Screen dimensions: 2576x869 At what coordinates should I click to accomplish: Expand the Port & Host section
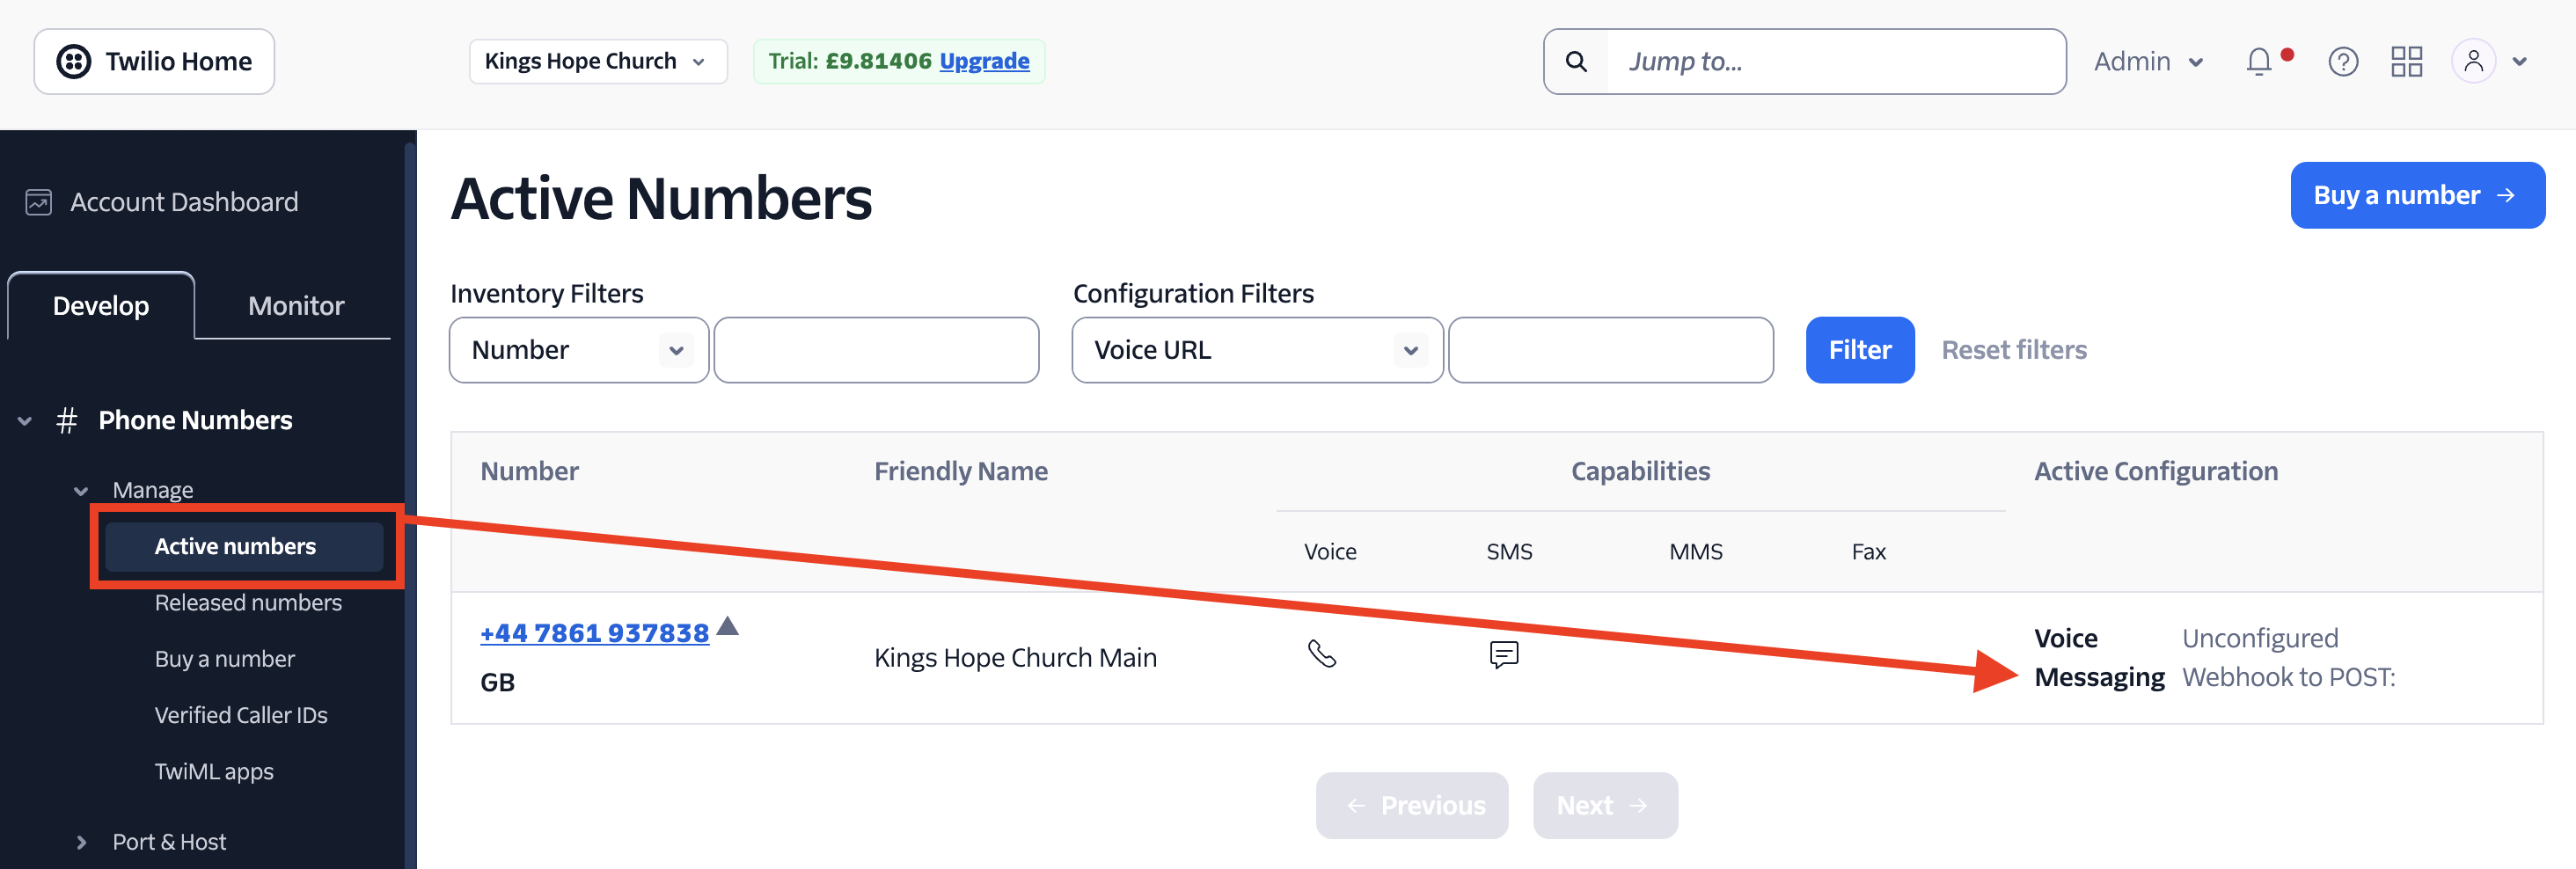pyautogui.click(x=81, y=842)
